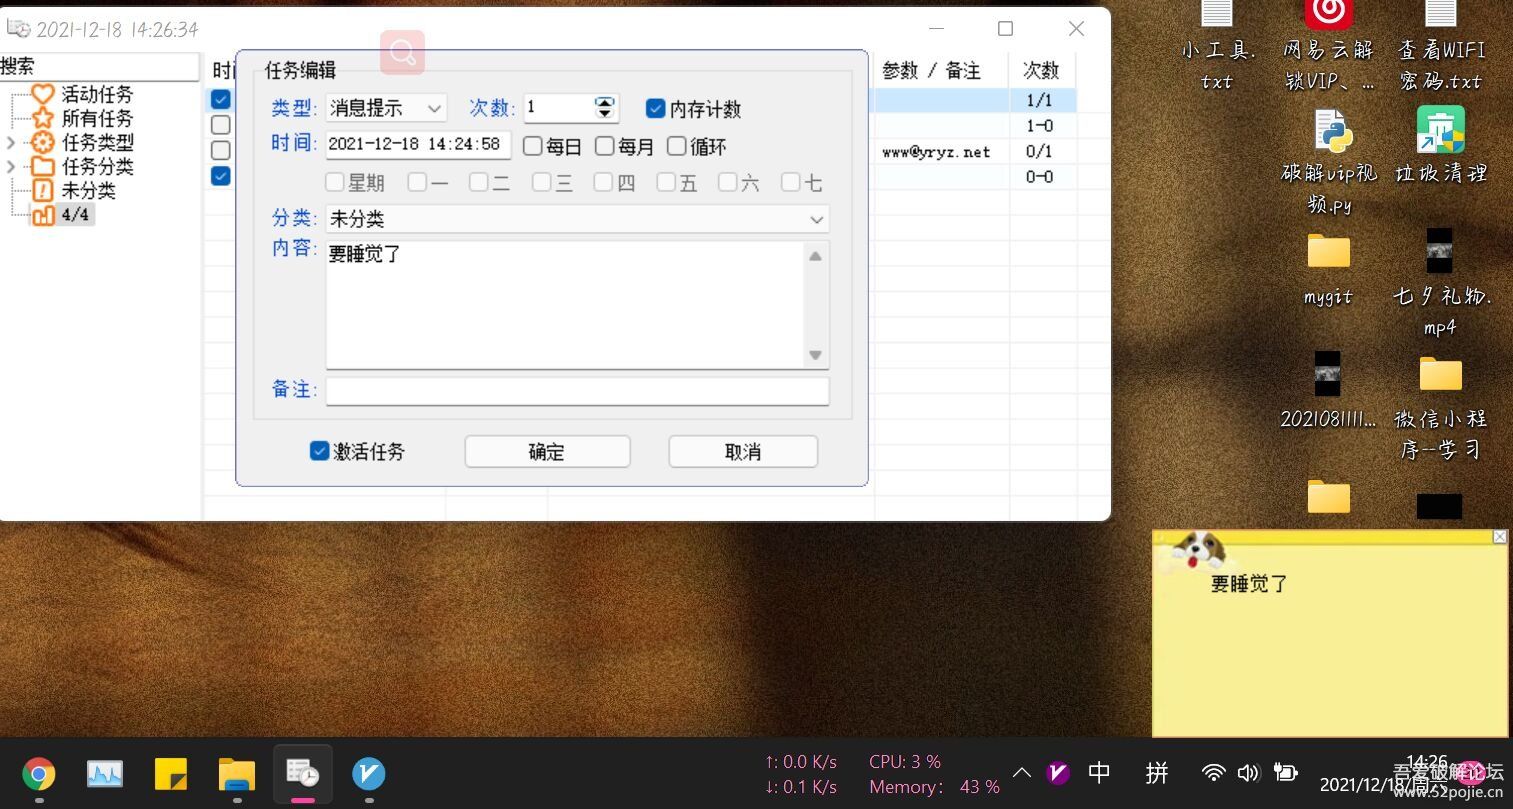This screenshot has width=1513, height=809.
Task: Select the 所有任务 star icon
Action: (x=42, y=118)
